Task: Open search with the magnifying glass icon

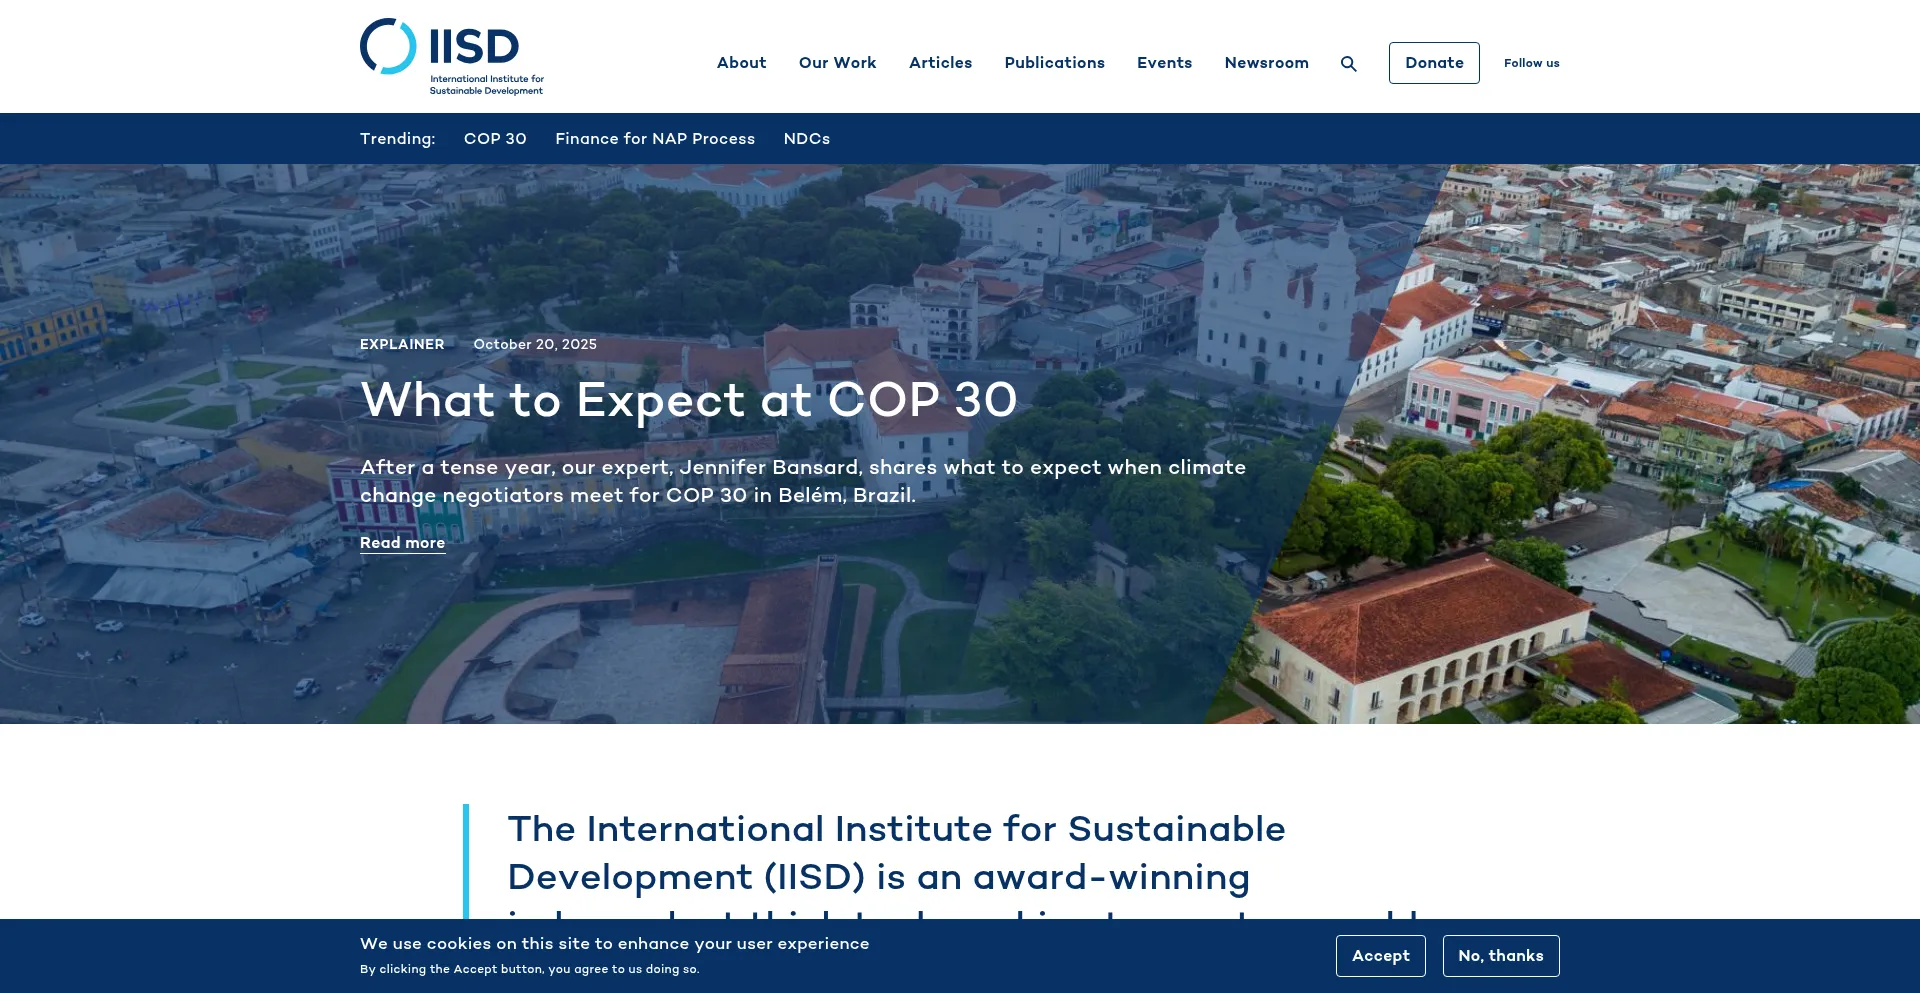Action: click(1348, 64)
